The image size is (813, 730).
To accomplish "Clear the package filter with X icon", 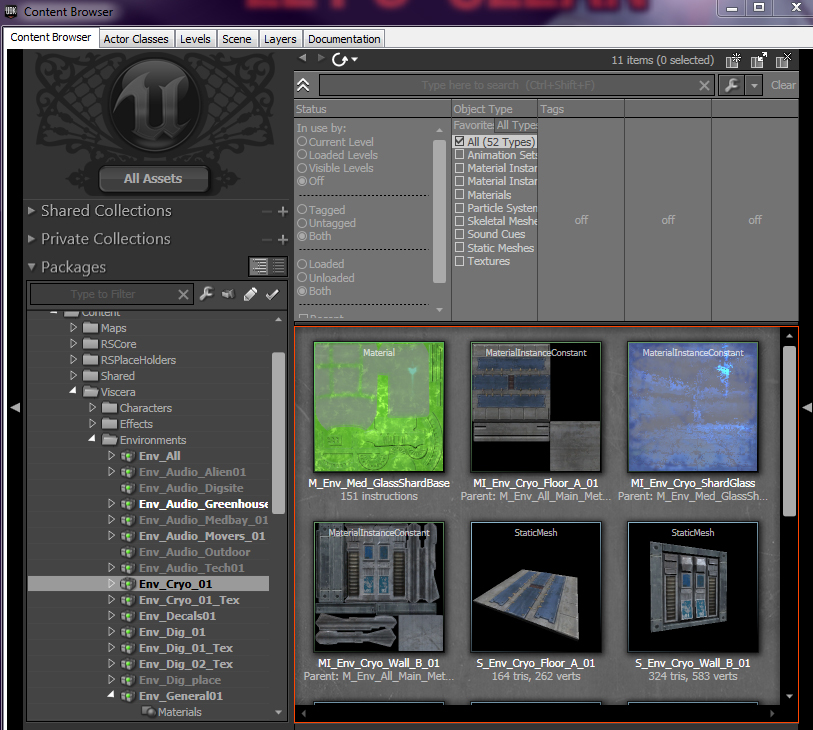I will [x=183, y=294].
